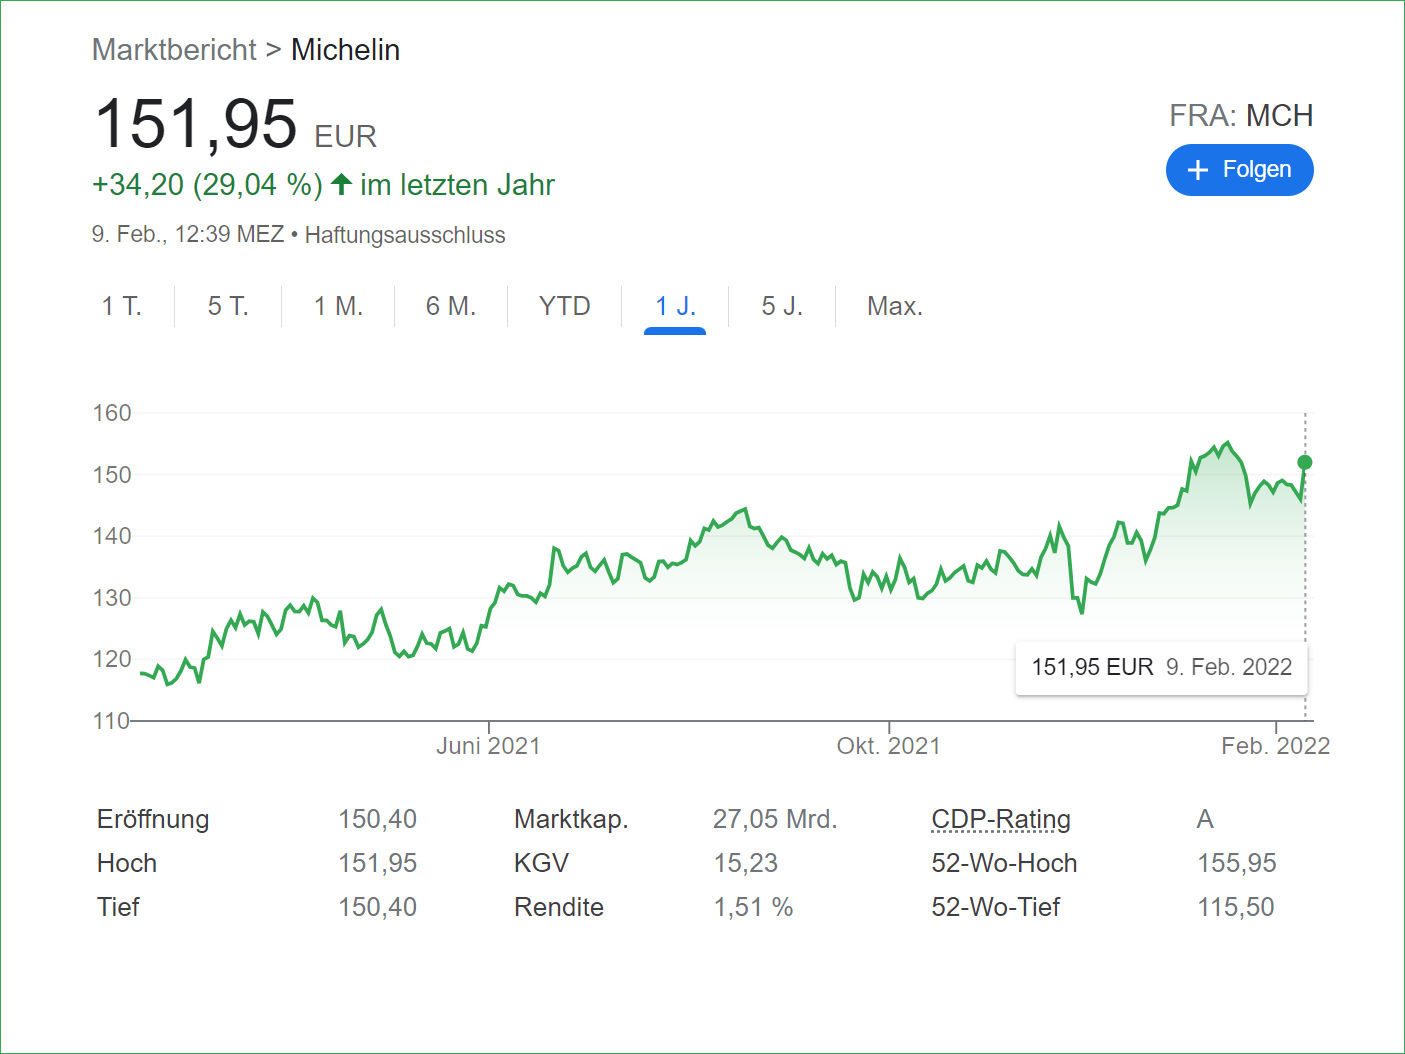The height and width of the screenshot is (1054, 1405).
Task: Click the 52-Wo-Tief value 115,50
Action: click(1236, 907)
